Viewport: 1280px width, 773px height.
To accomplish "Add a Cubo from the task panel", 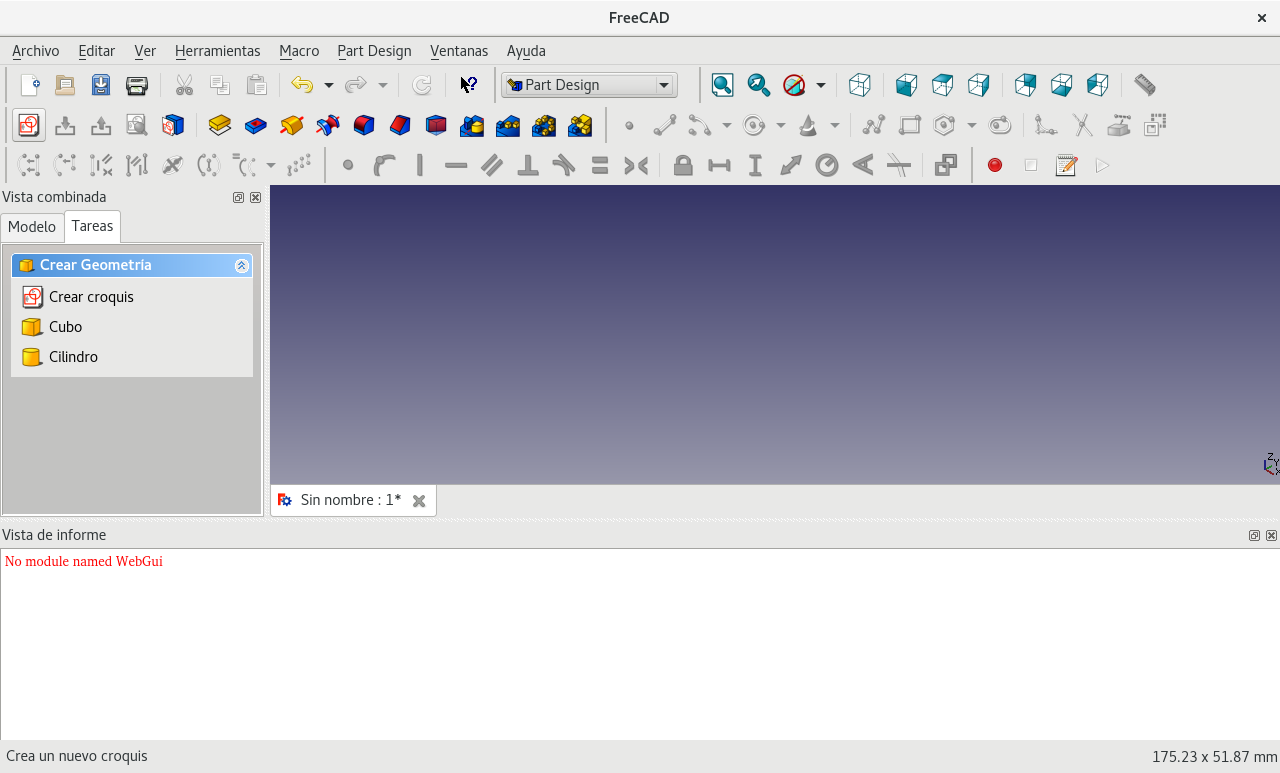I will click(x=52, y=327).
